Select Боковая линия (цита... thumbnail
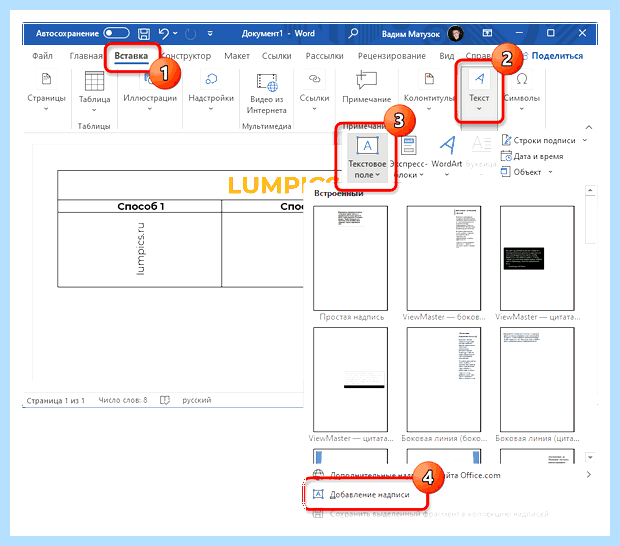 point(537,379)
